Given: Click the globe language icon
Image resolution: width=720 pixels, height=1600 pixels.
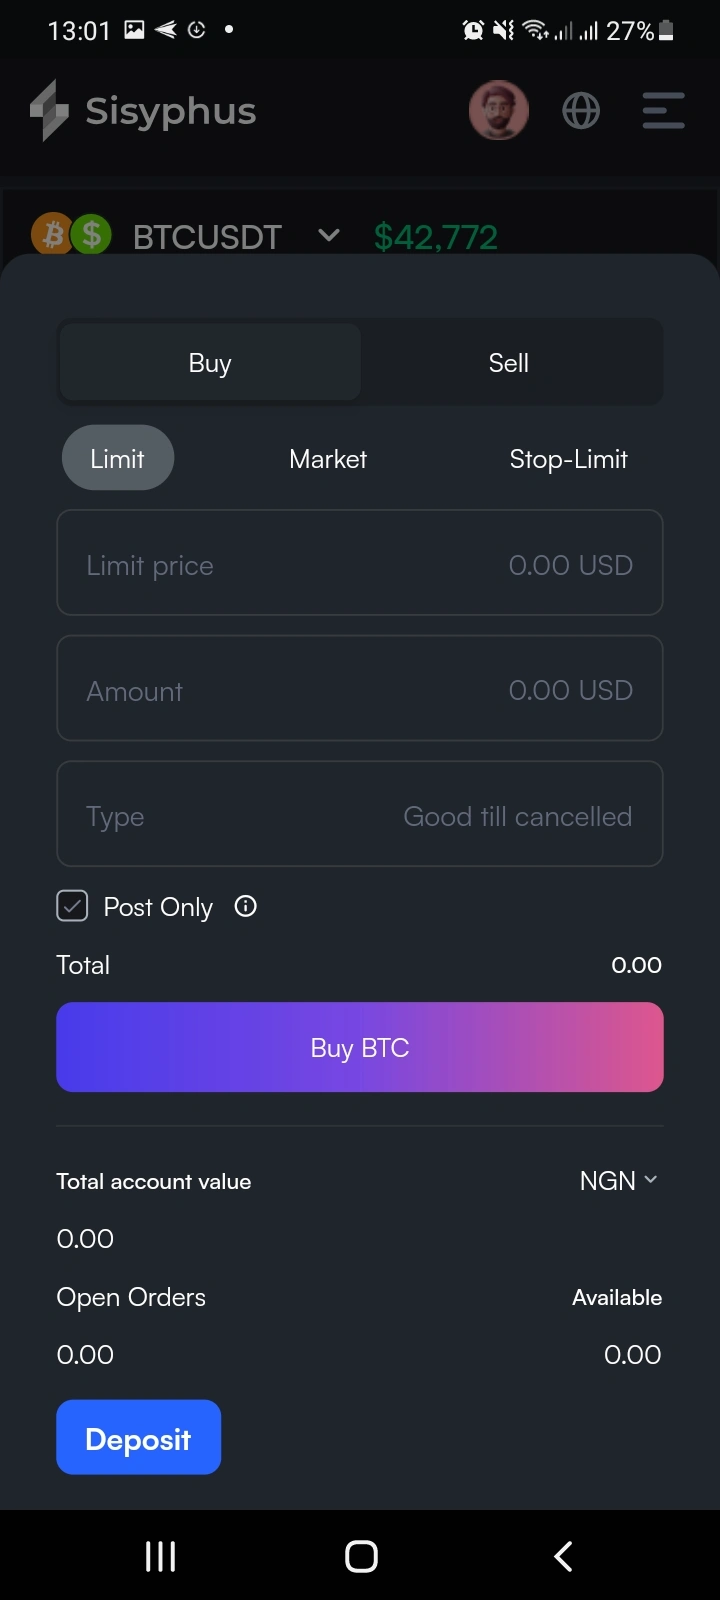Looking at the screenshot, I should point(581,111).
